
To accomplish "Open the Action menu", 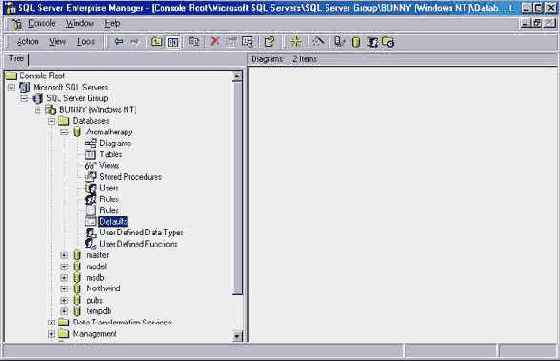I will click(28, 42).
